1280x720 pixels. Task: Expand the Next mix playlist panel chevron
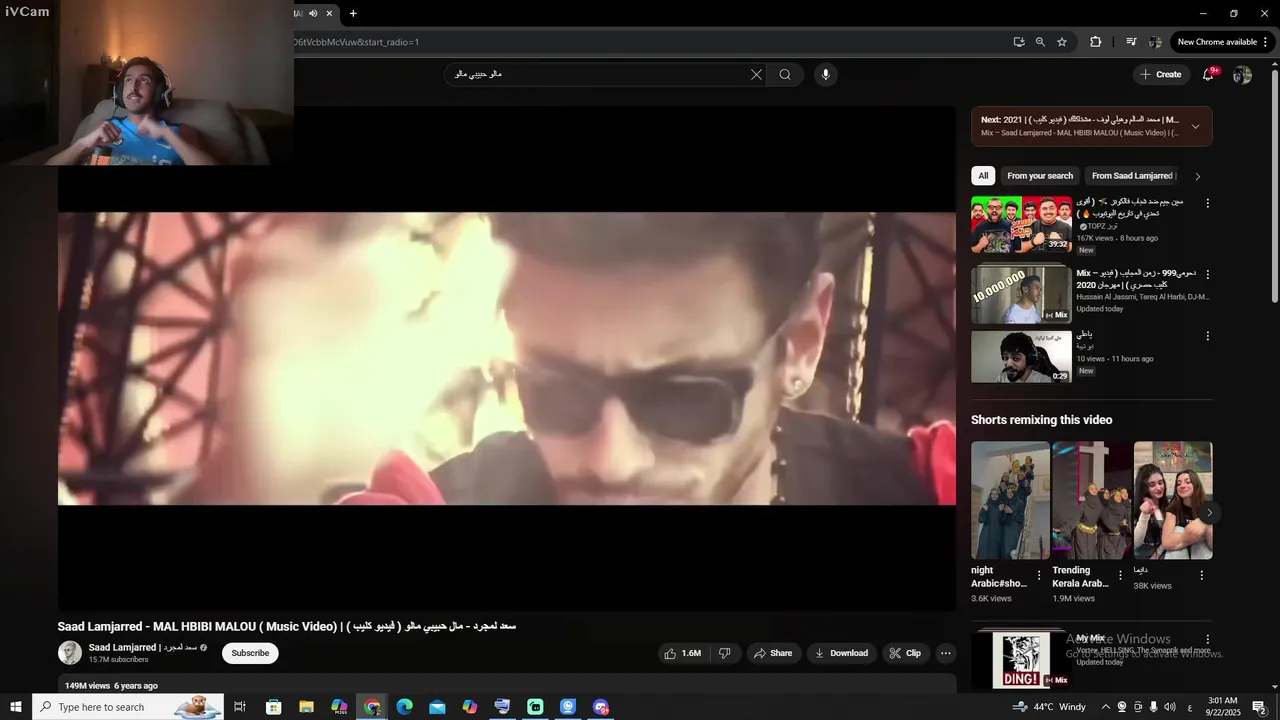pyautogui.click(x=1195, y=127)
